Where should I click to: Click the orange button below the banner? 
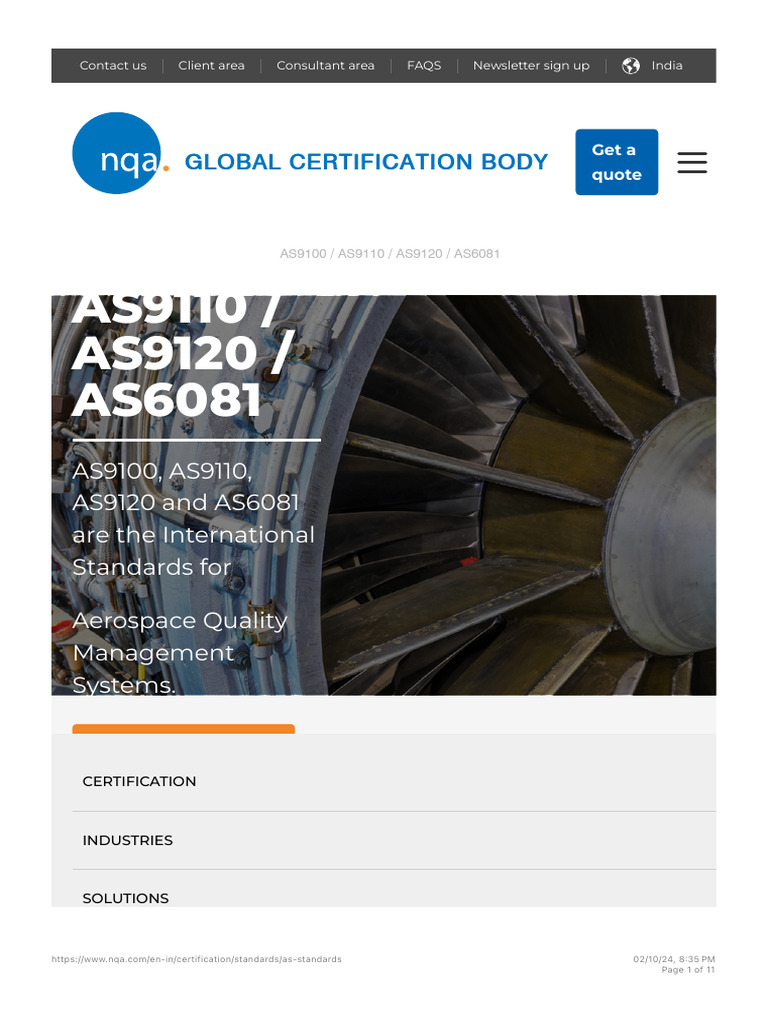184,729
